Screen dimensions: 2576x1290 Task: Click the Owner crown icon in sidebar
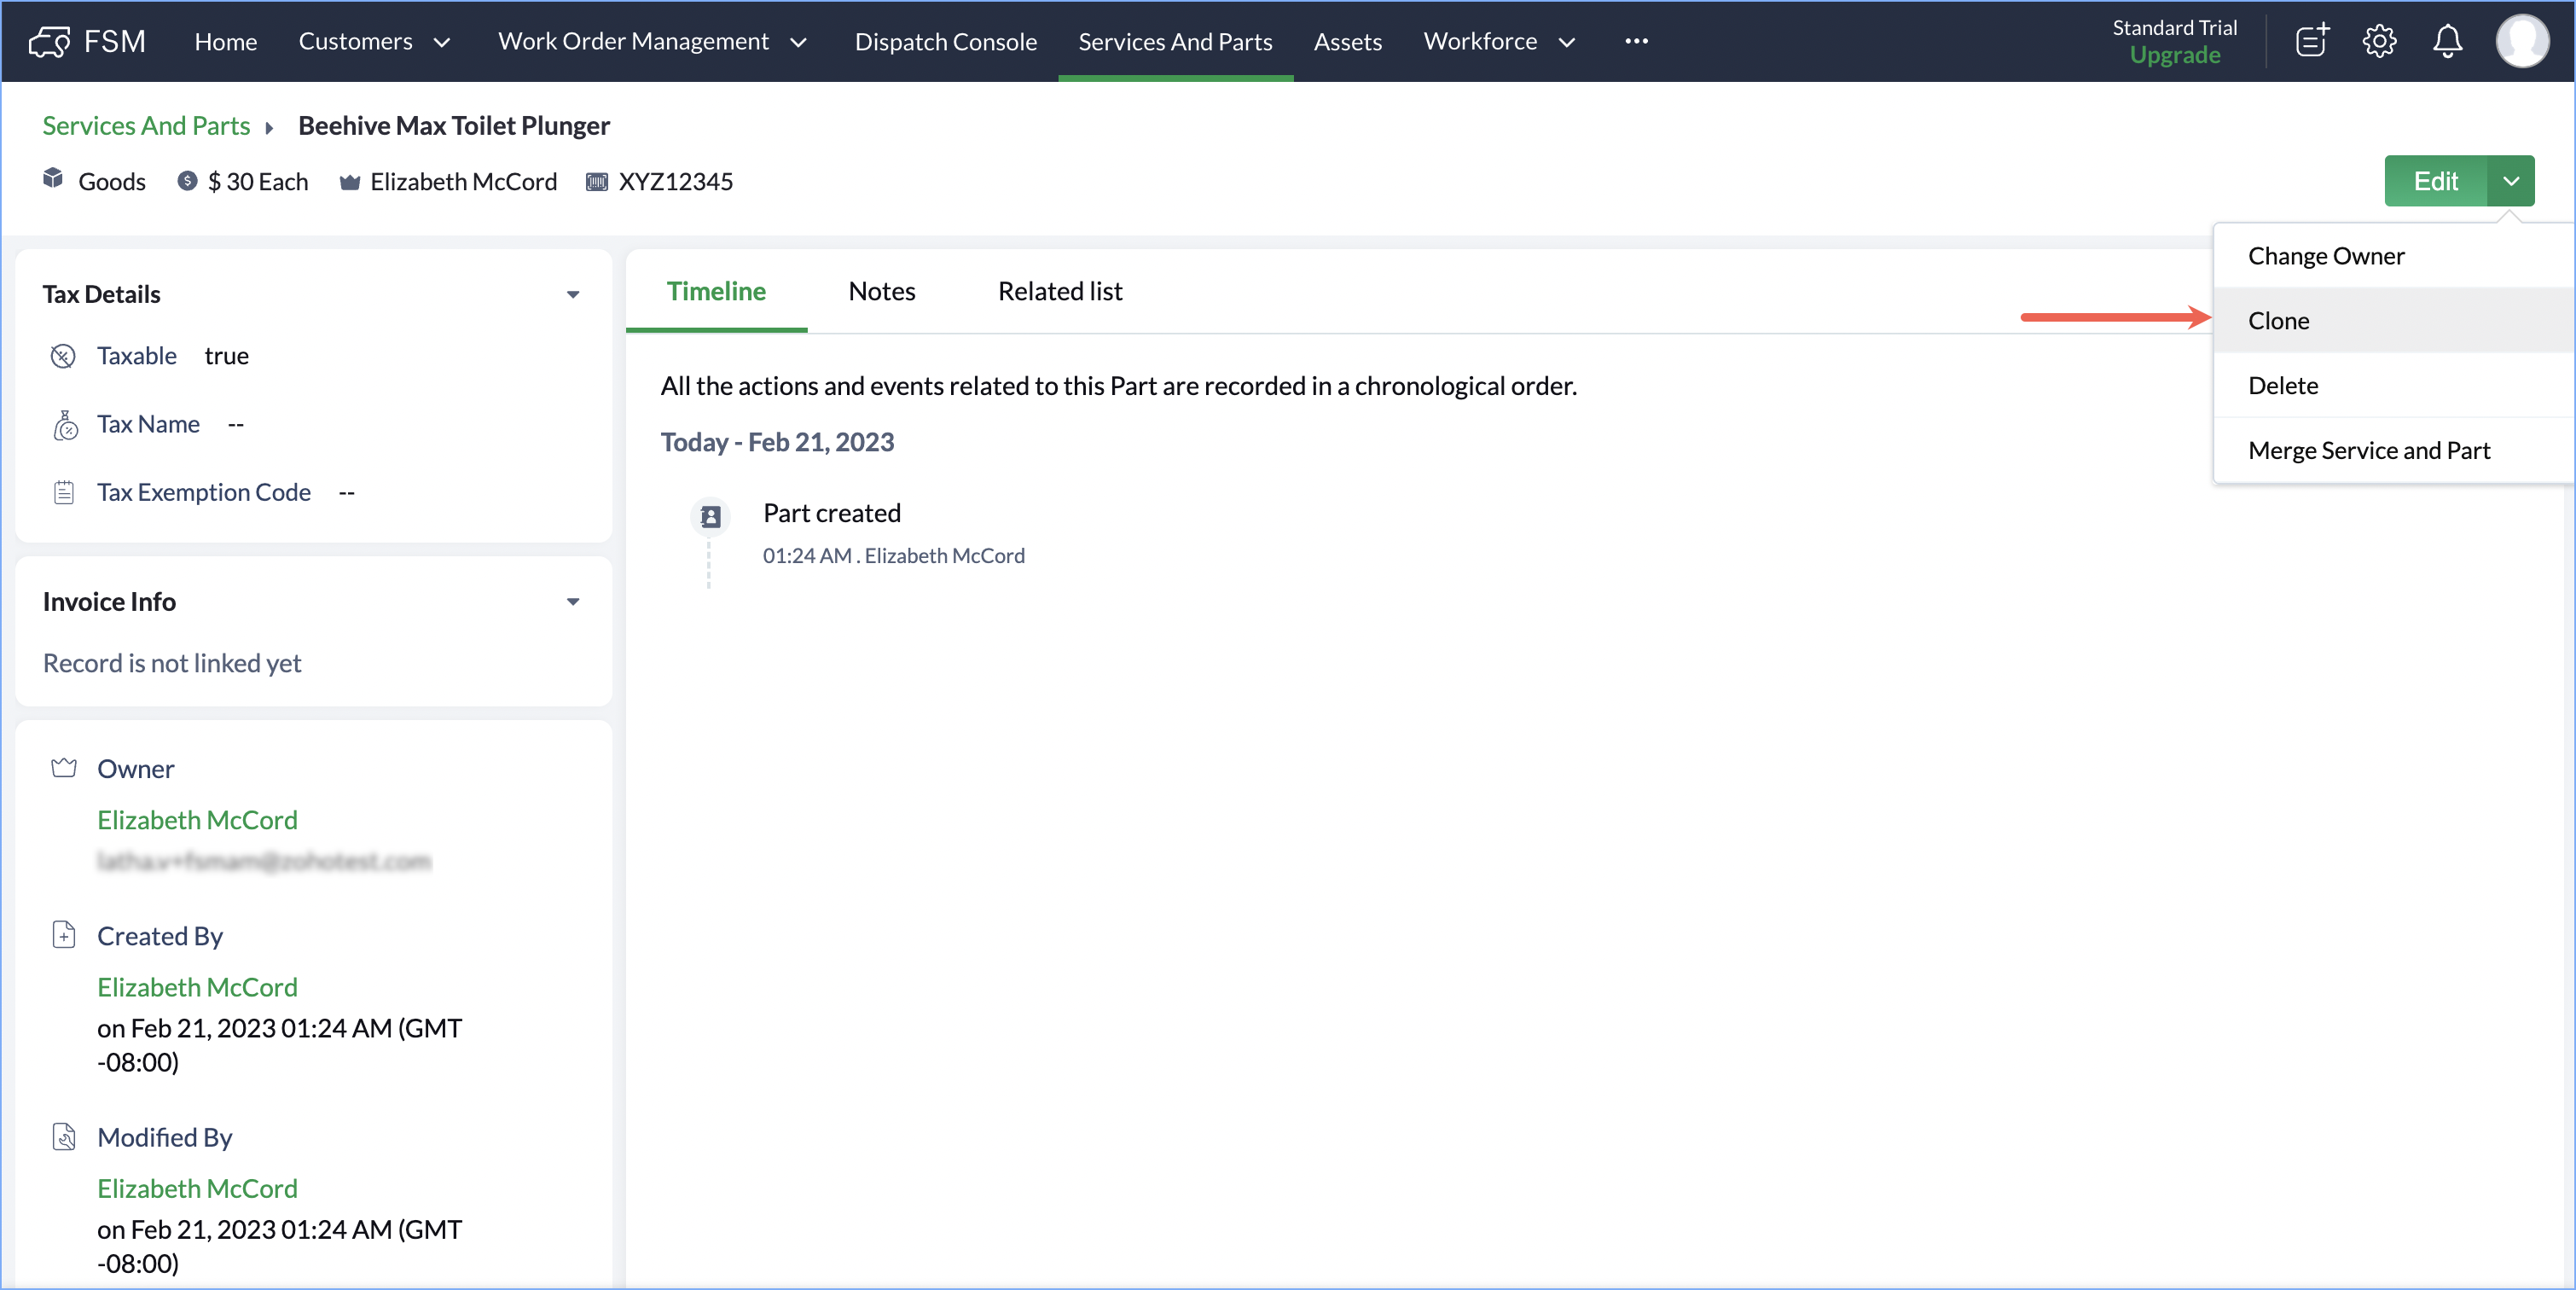click(64, 768)
